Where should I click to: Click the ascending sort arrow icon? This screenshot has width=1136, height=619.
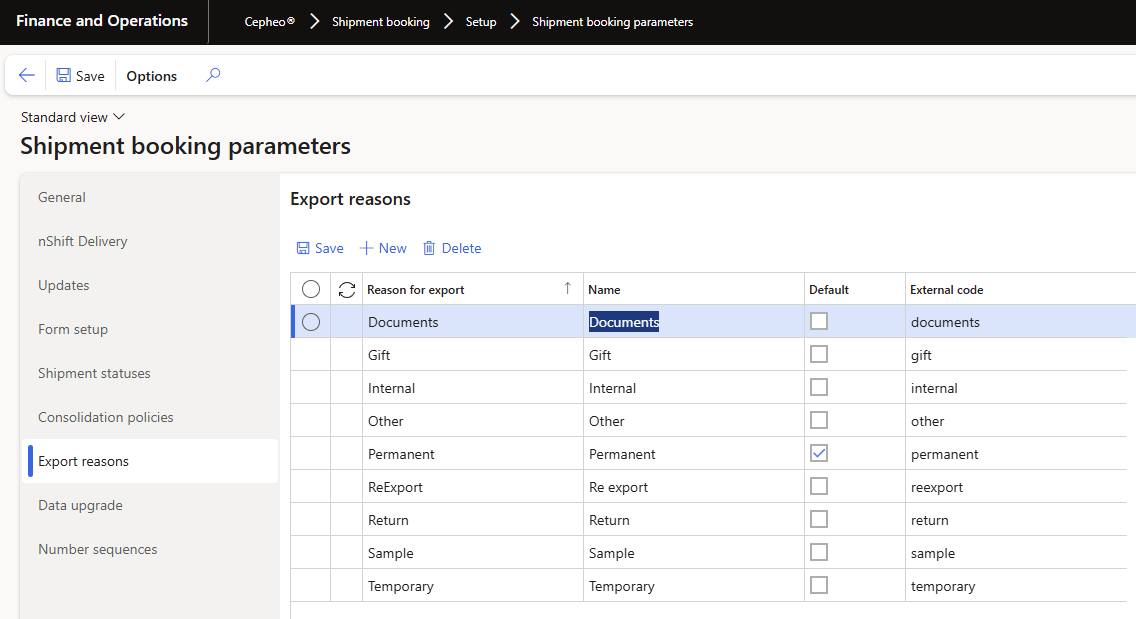pyautogui.click(x=568, y=288)
